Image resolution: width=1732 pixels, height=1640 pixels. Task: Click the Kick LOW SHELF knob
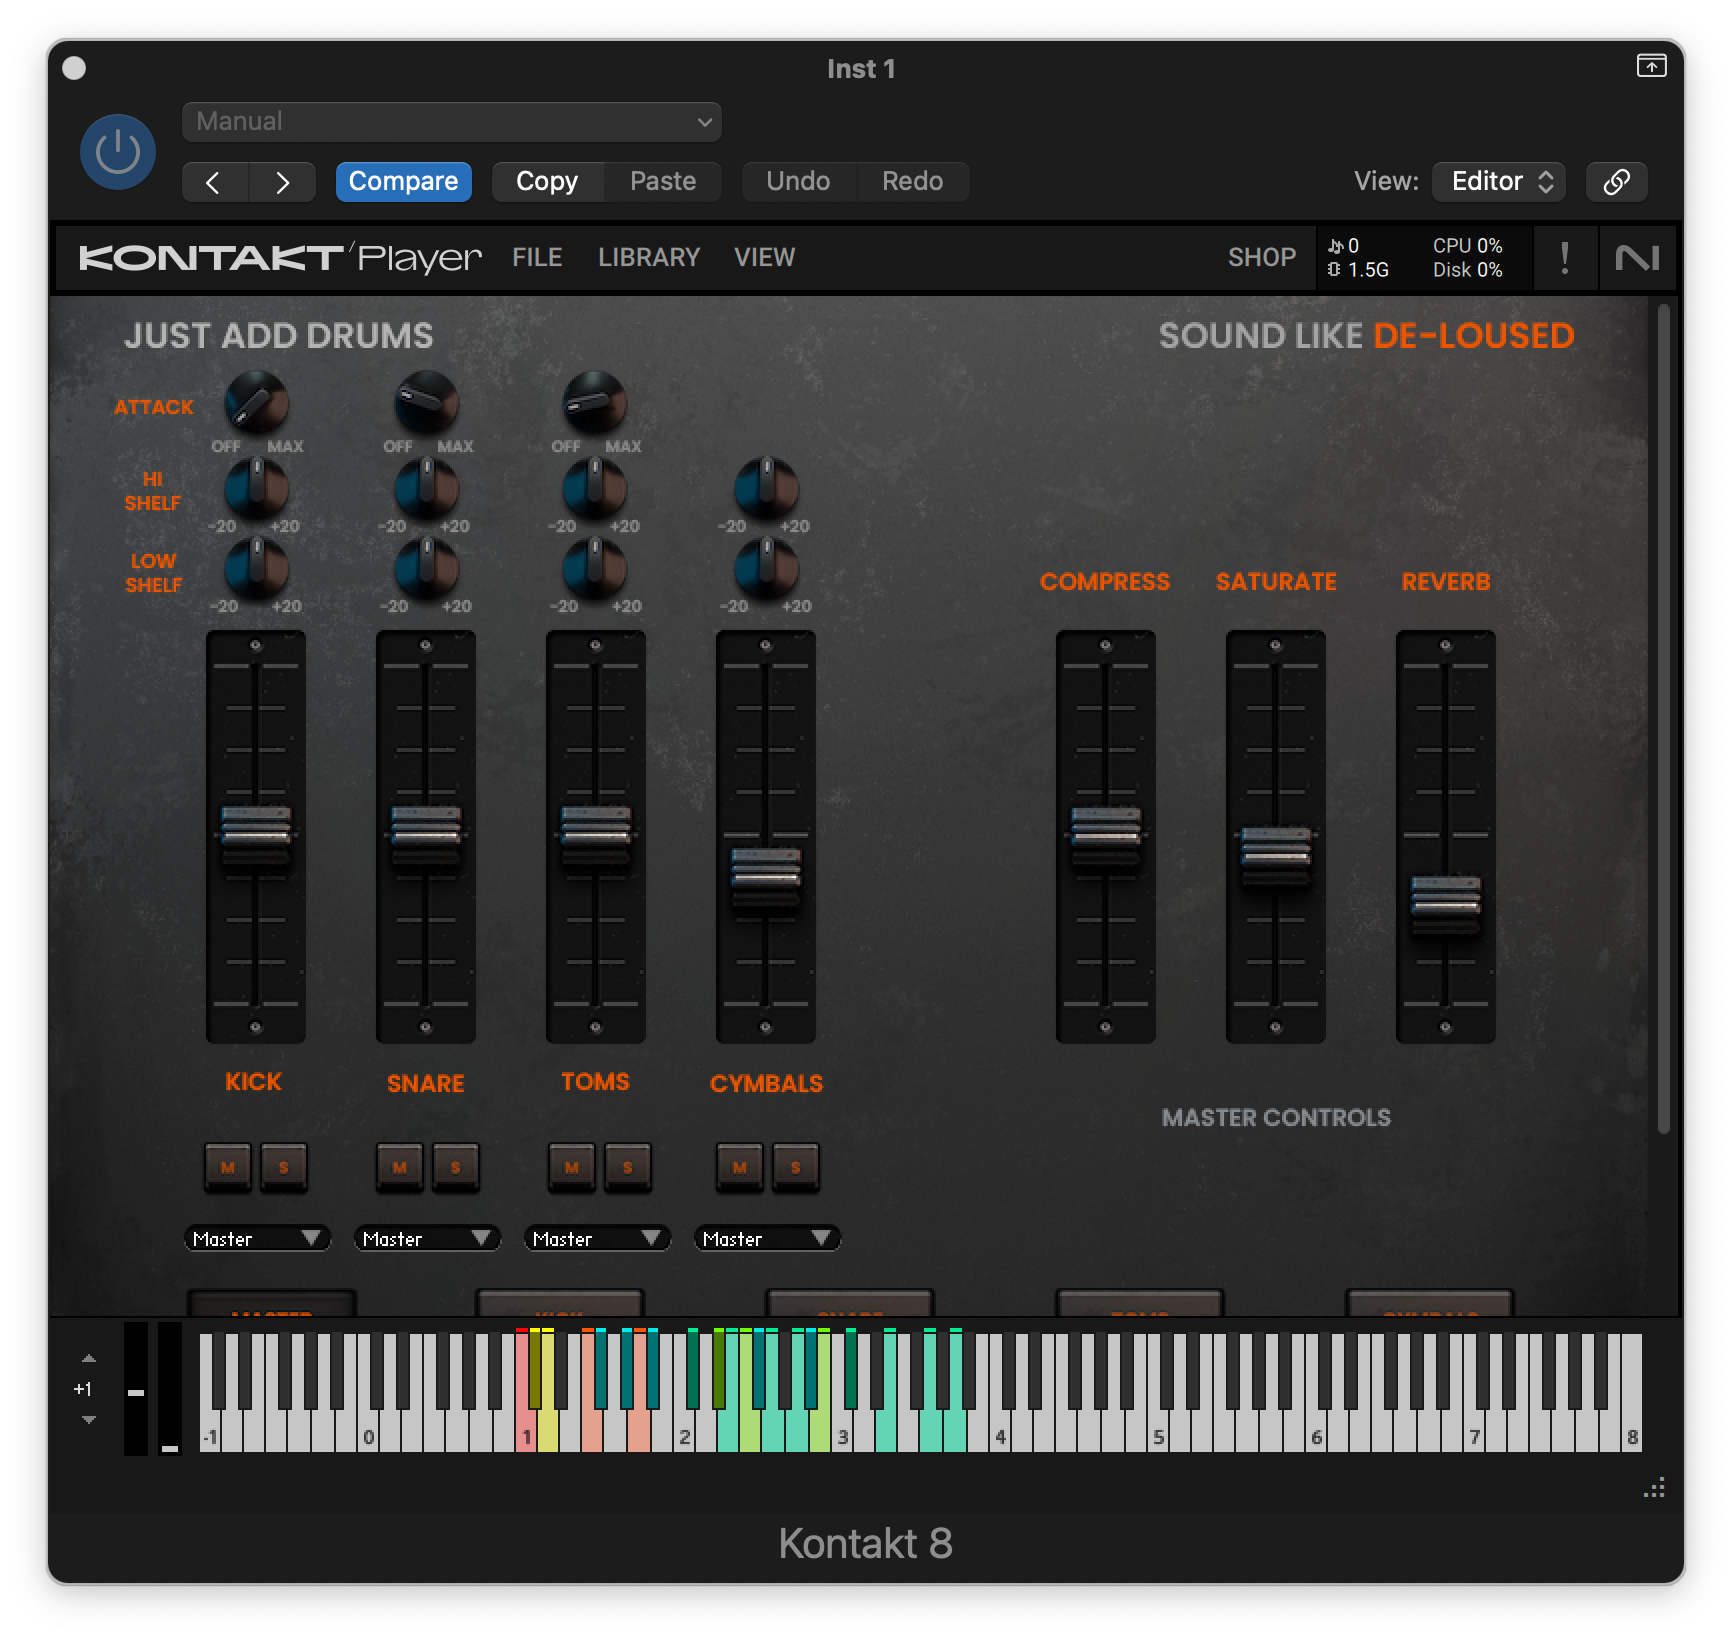(x=257, y=568)
